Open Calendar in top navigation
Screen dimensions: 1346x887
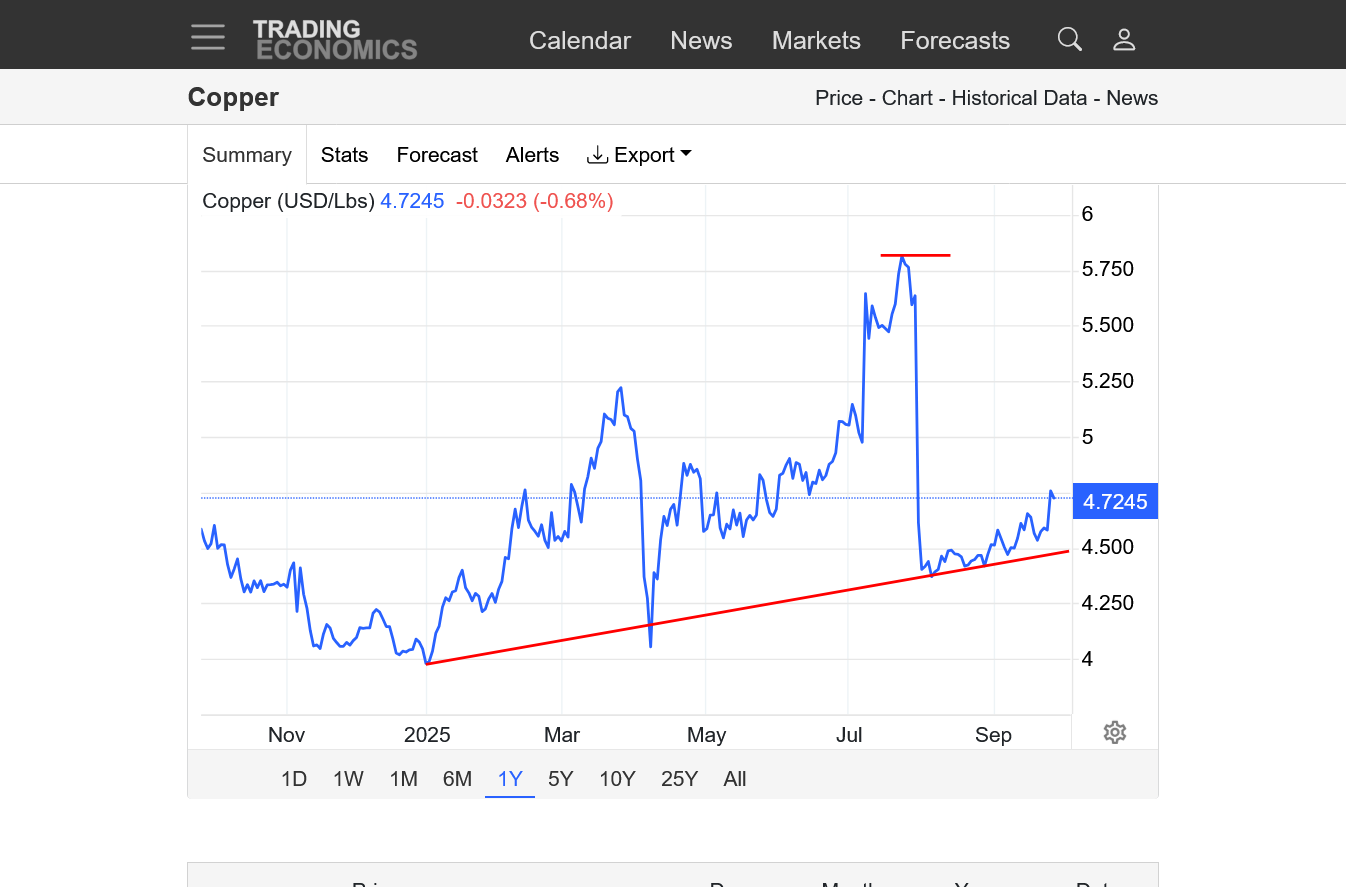pyautogui.click(x=580, y=41)
